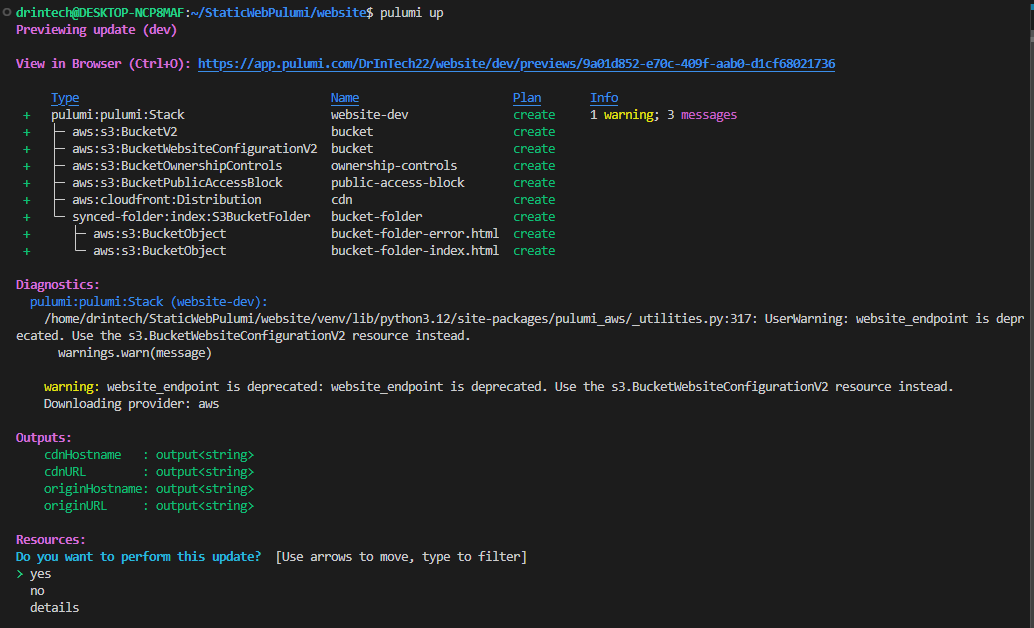Open the Pulumi preview URL link
The image size is (1034, 628).
click(x=516, y=64)
